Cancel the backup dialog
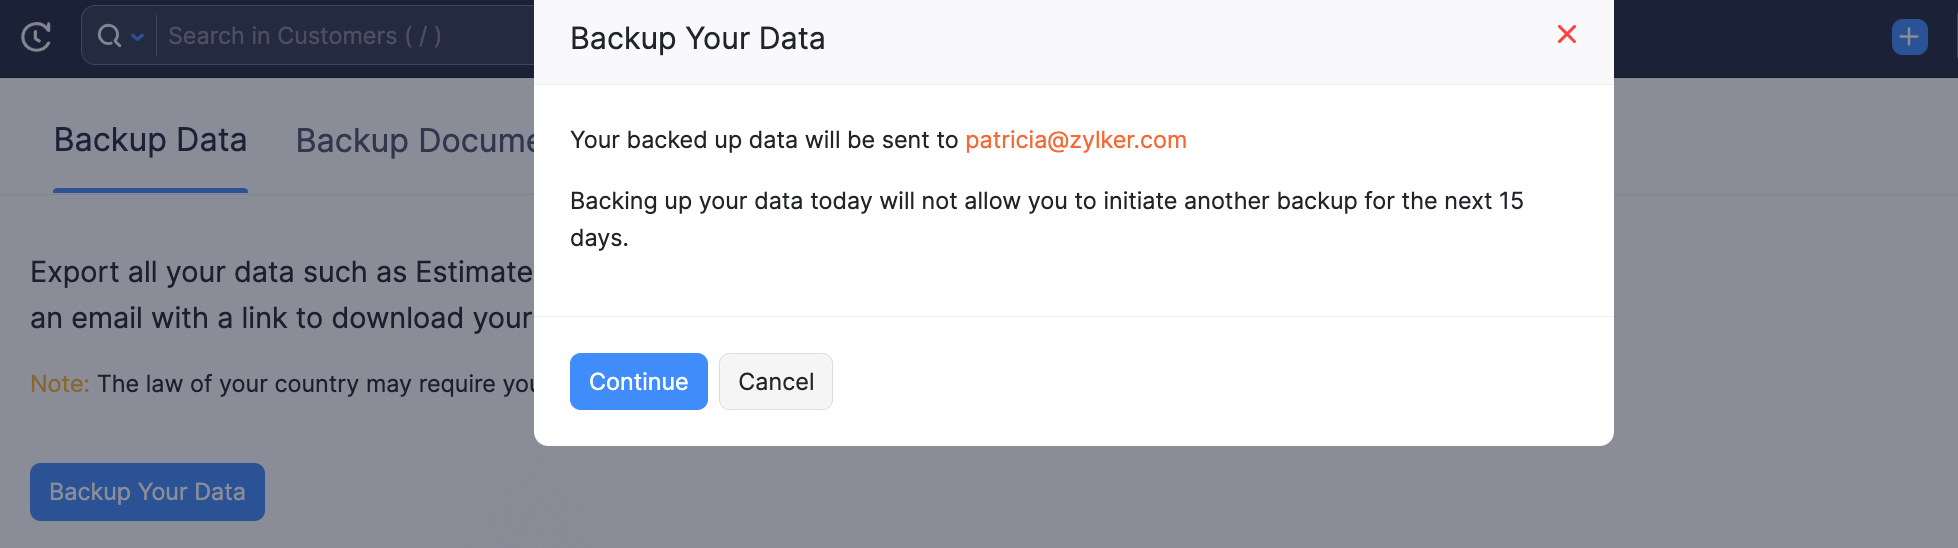1958x548 pixels. pyautogui.click(x=775, y=381)
